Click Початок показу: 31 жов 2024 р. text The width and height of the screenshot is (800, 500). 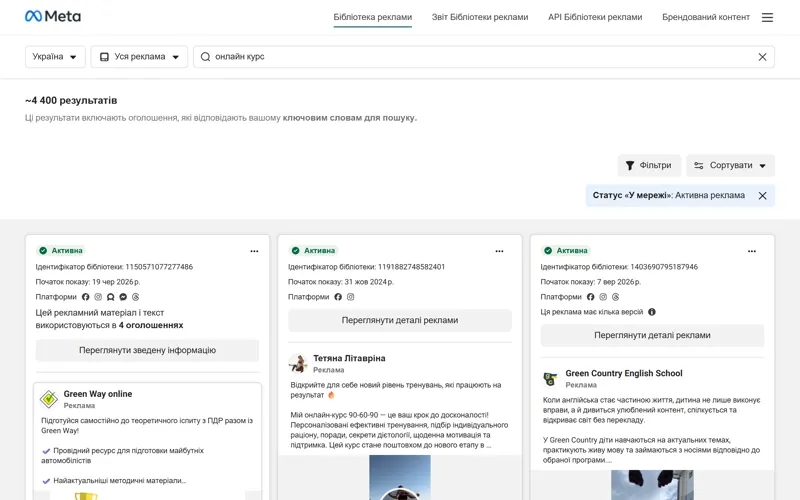(341, 282)
